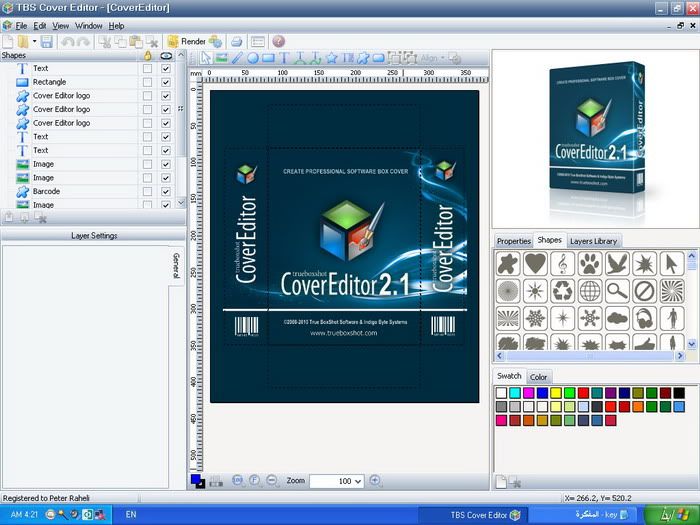
Task: Pick the magenta swatch in top row
Action: click(529, 393)
